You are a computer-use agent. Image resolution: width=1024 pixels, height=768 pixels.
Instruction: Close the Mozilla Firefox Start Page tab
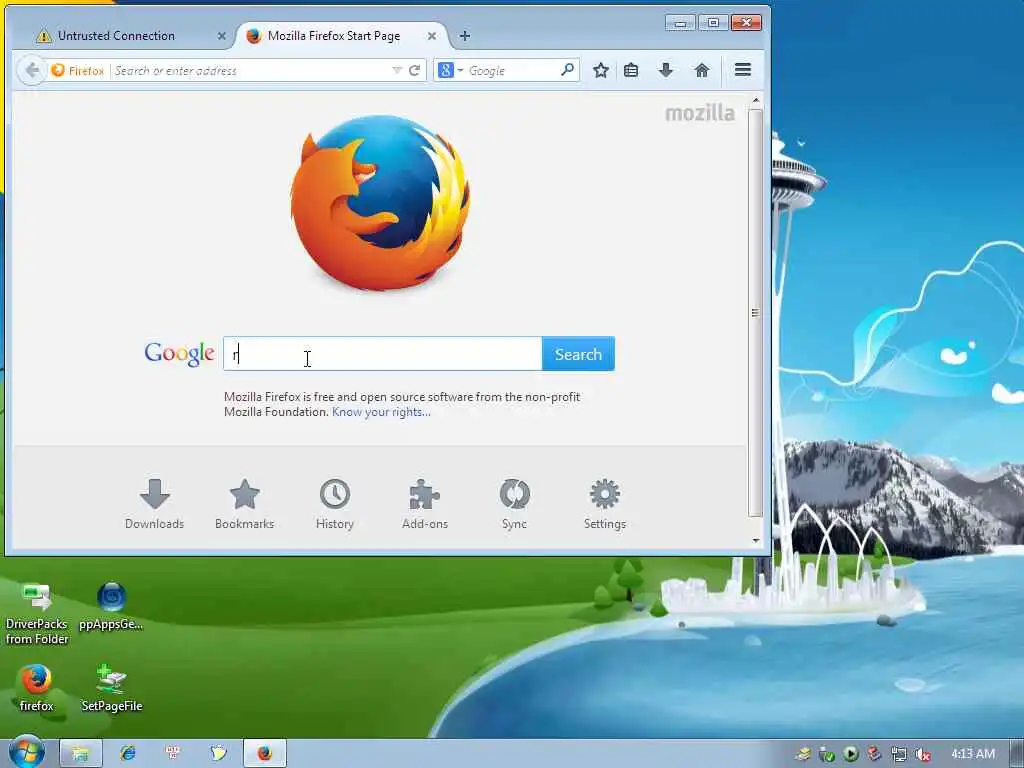(432, 36)
